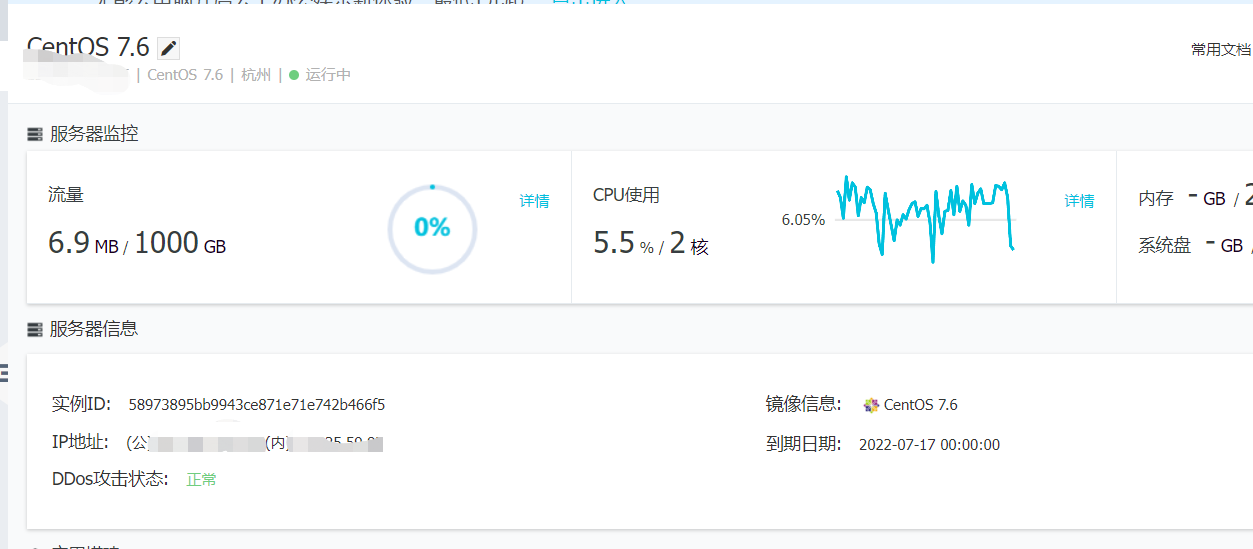Open 详情 for CPU使用
This screenshot has height=549, width=1253.
[1079, 201]
